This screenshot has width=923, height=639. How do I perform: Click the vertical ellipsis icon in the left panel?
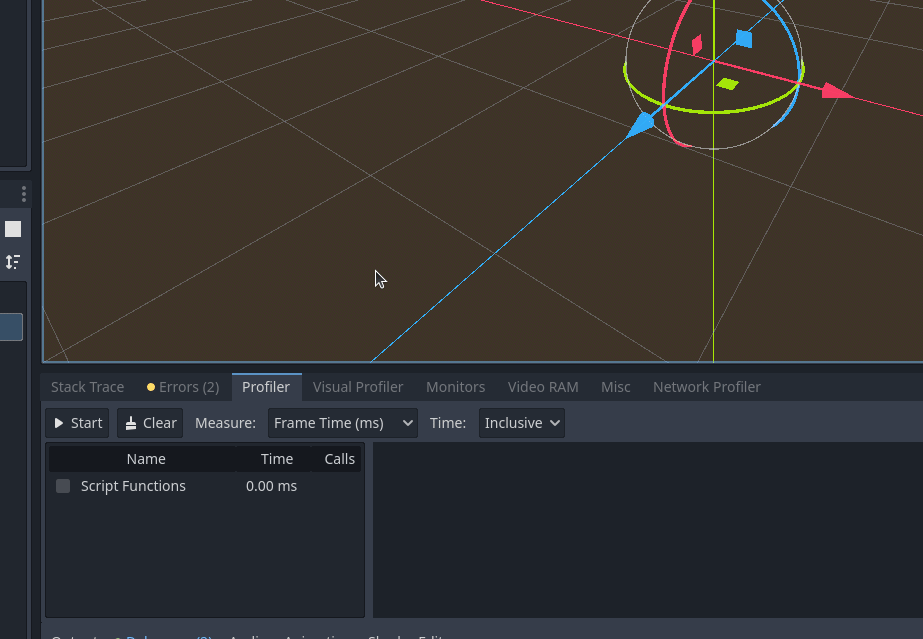23,193
